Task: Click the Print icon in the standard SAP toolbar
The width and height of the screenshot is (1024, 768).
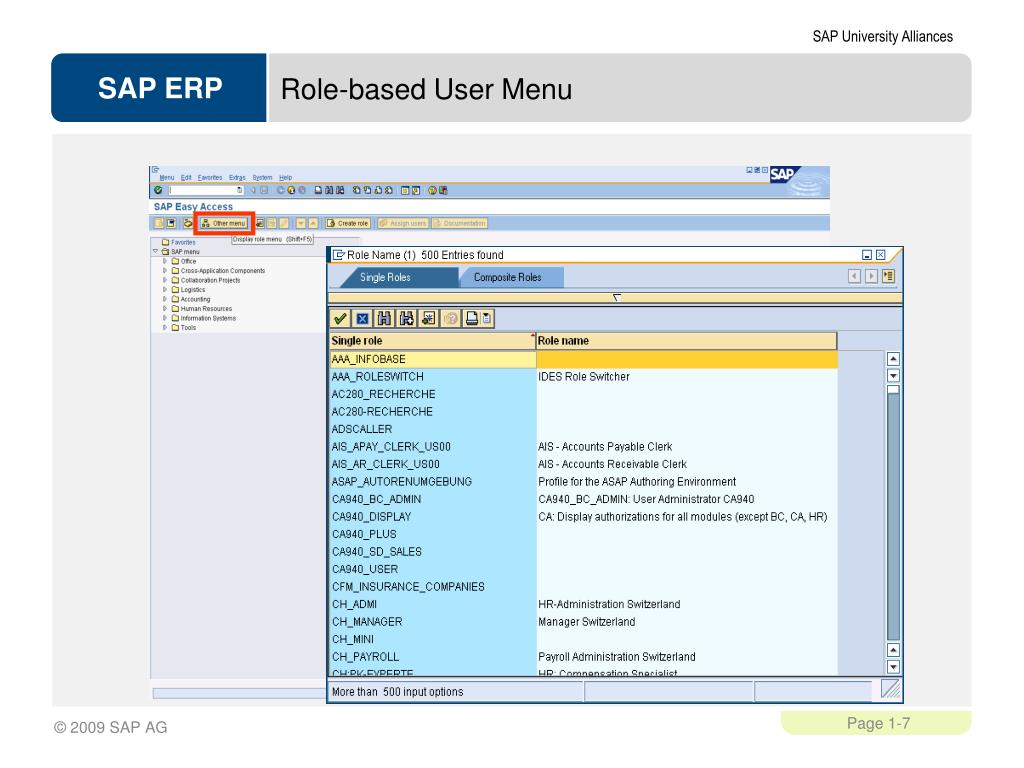Action: (318, 190)
